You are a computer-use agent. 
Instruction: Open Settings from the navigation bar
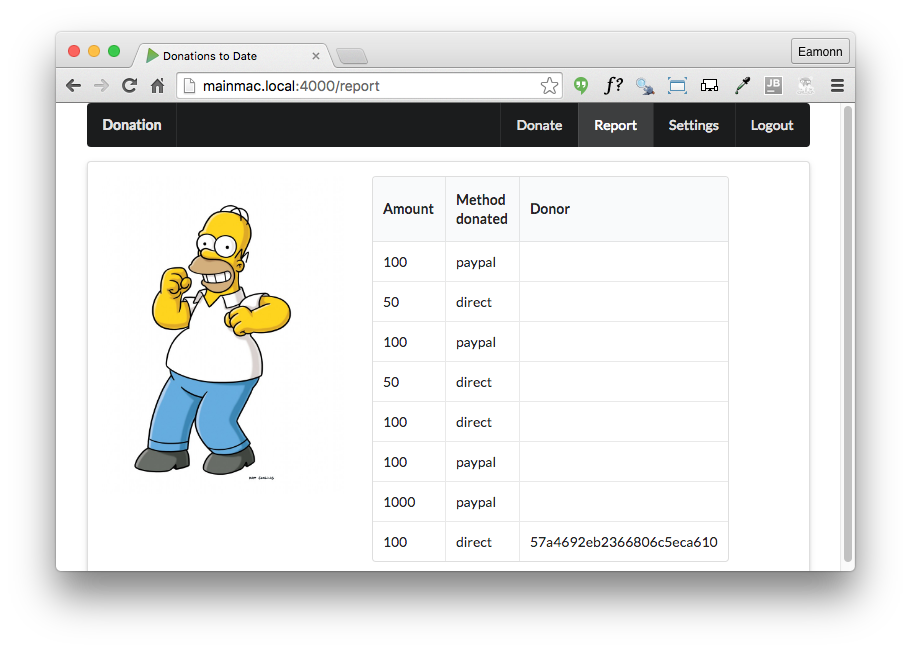[x=693, y=125]
